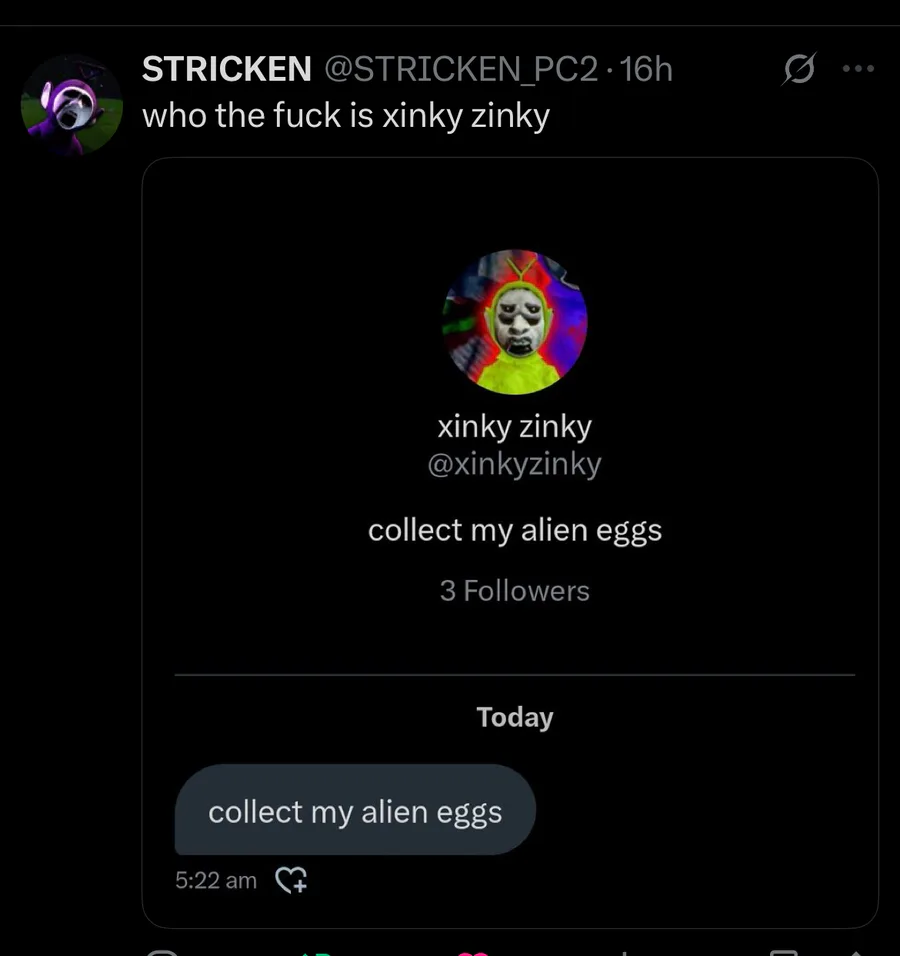This screenshot has width=900, height=956.
Task: Open the share icon at bottom right
Action: pyautogui.click(x=856, y=953)
